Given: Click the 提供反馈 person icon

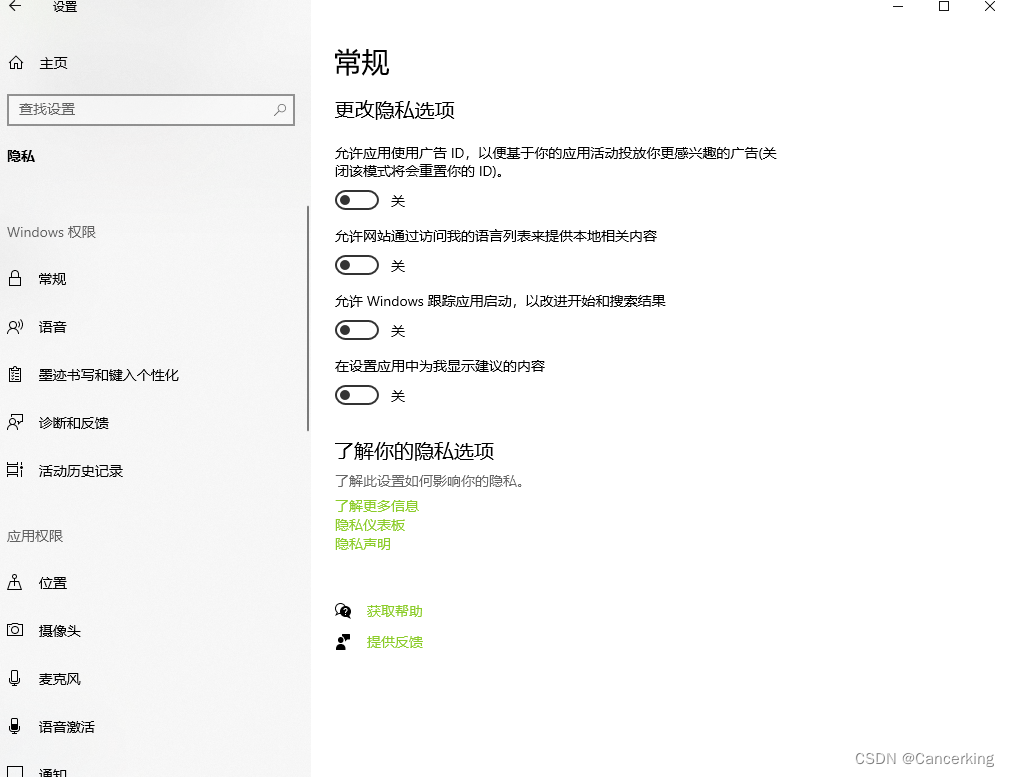Looking at the screenshot, I should pyautogui.click(x=343, y=642).
